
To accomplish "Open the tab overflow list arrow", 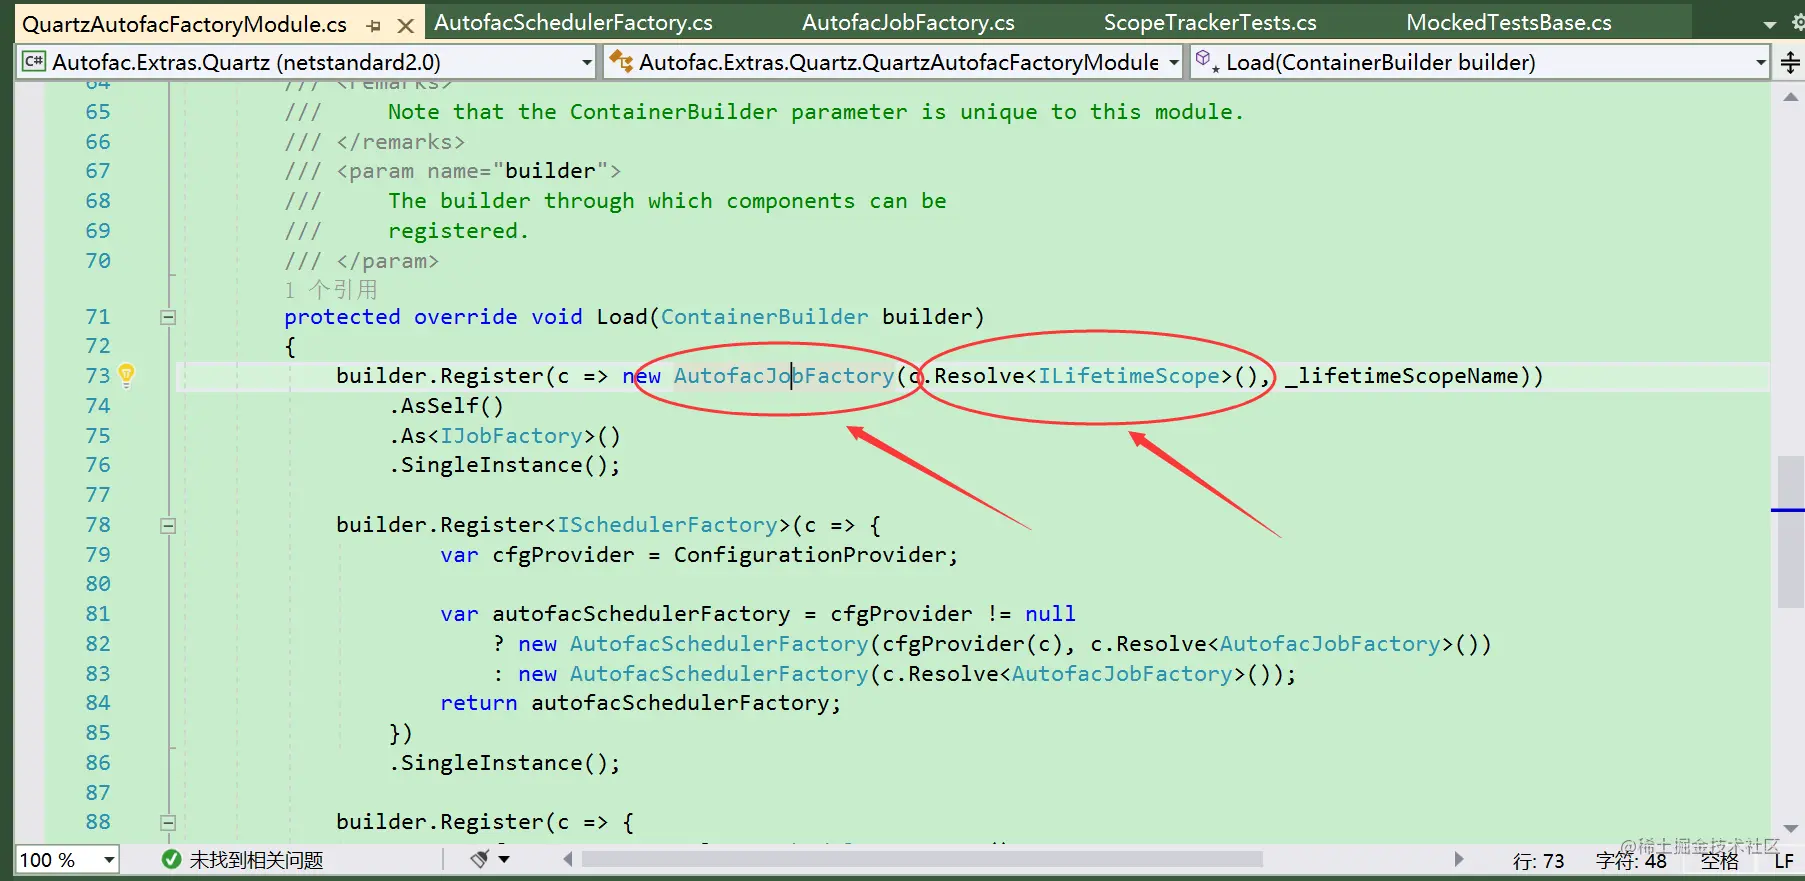I will (x=1769, y=24).
